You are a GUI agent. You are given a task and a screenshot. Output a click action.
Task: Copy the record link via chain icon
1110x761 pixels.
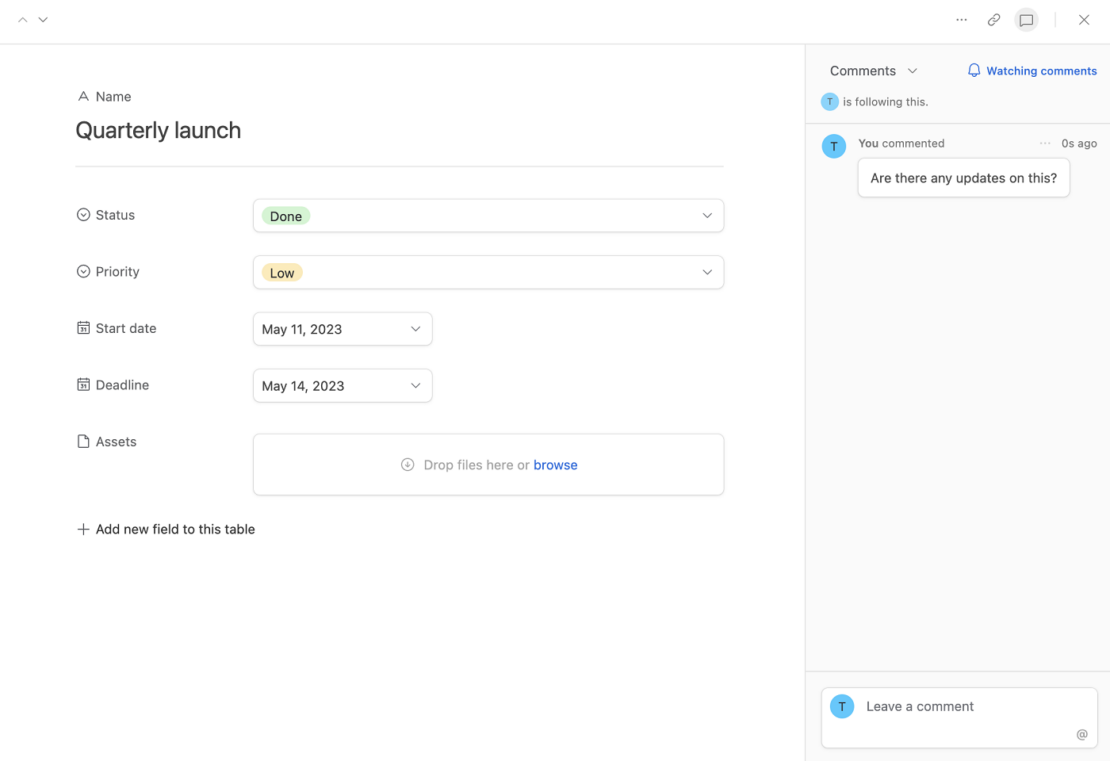click(993, 19)
